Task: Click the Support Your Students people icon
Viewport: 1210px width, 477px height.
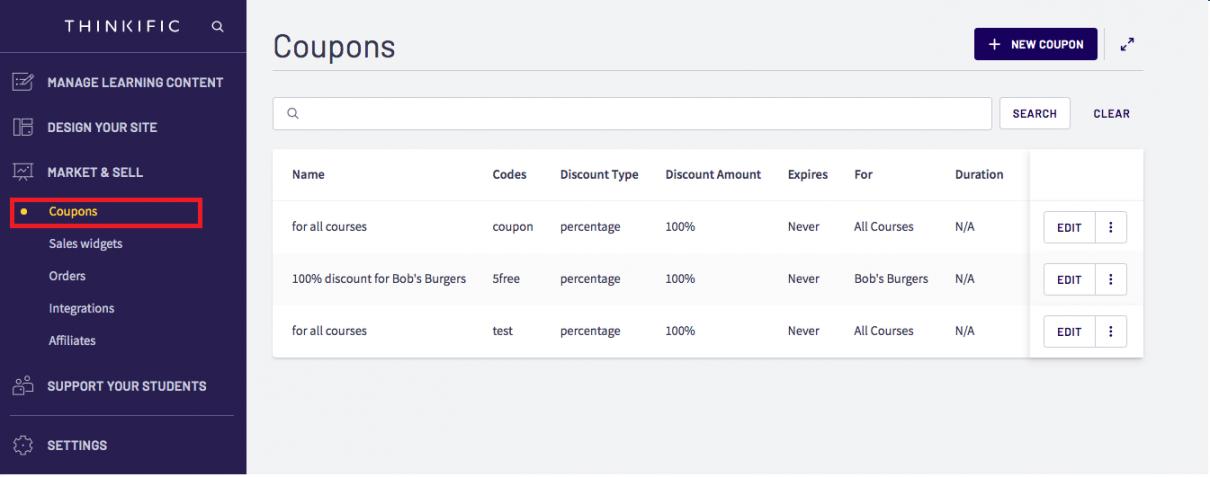Action: [x=21, y=386]
